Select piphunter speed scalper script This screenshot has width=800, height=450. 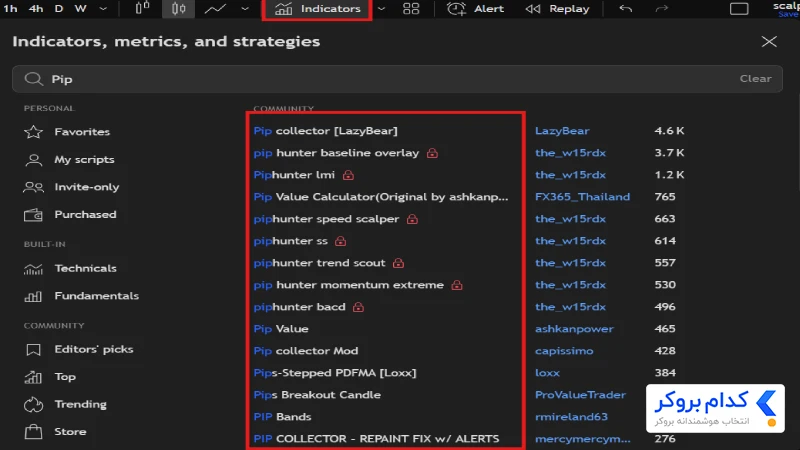point(326,218)
